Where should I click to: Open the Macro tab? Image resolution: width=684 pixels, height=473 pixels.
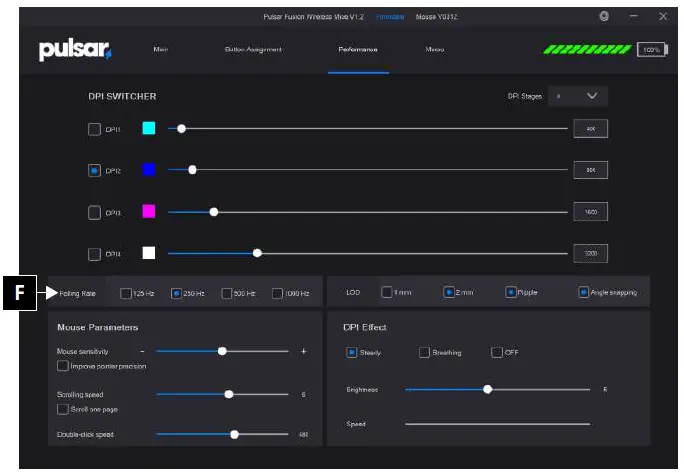click(x=434, y=49)
